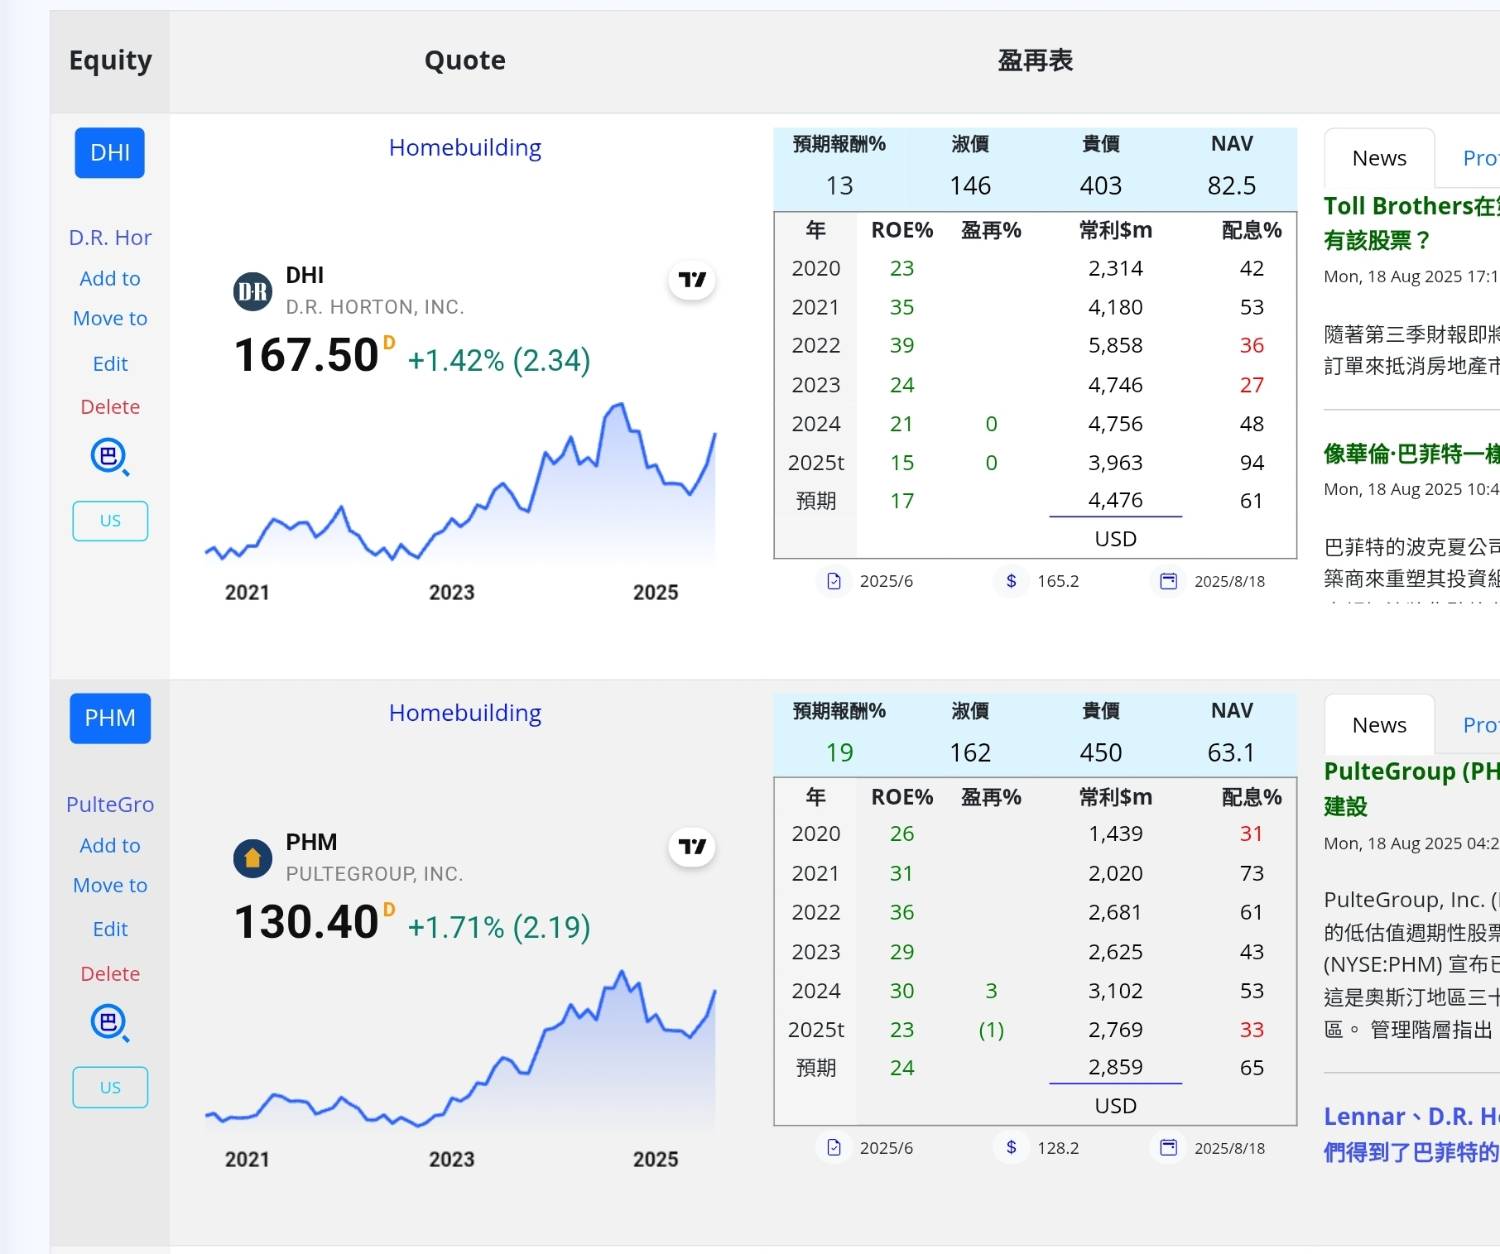
Task: Click PHM expected return value 19
Action: pos(839,753)
